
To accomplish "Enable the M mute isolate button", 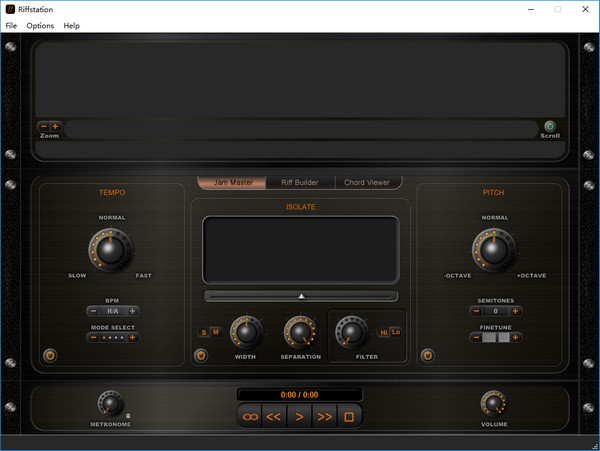I will (216, 332).
